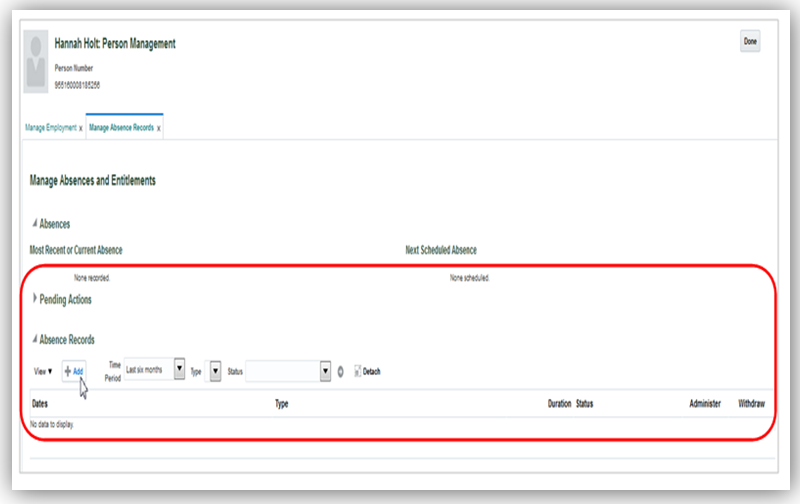Click Hannah Holt's profile photo placeholder

[x=36, y=62]
